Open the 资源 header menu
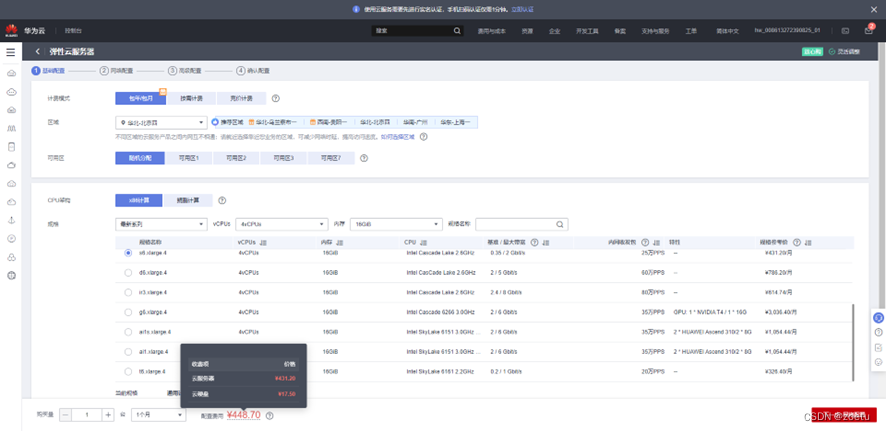 tap(527, 31)
